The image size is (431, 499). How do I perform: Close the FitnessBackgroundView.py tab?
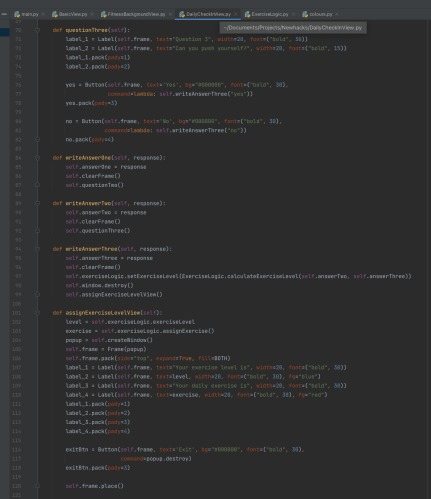point(170,14)
